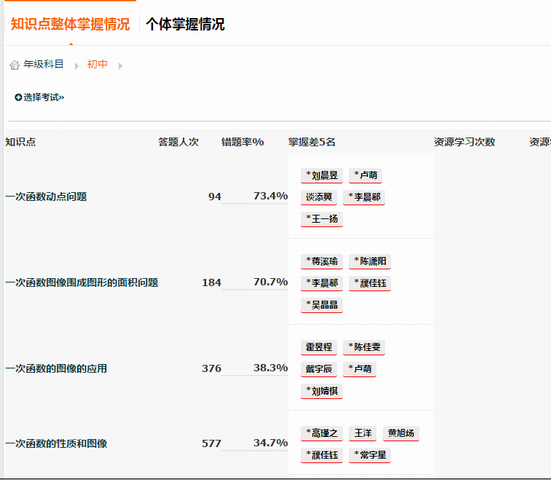Screen dimensions: 551x480
Task: Switch to 个体掌握情况 tab
Action: coord(185,24)
